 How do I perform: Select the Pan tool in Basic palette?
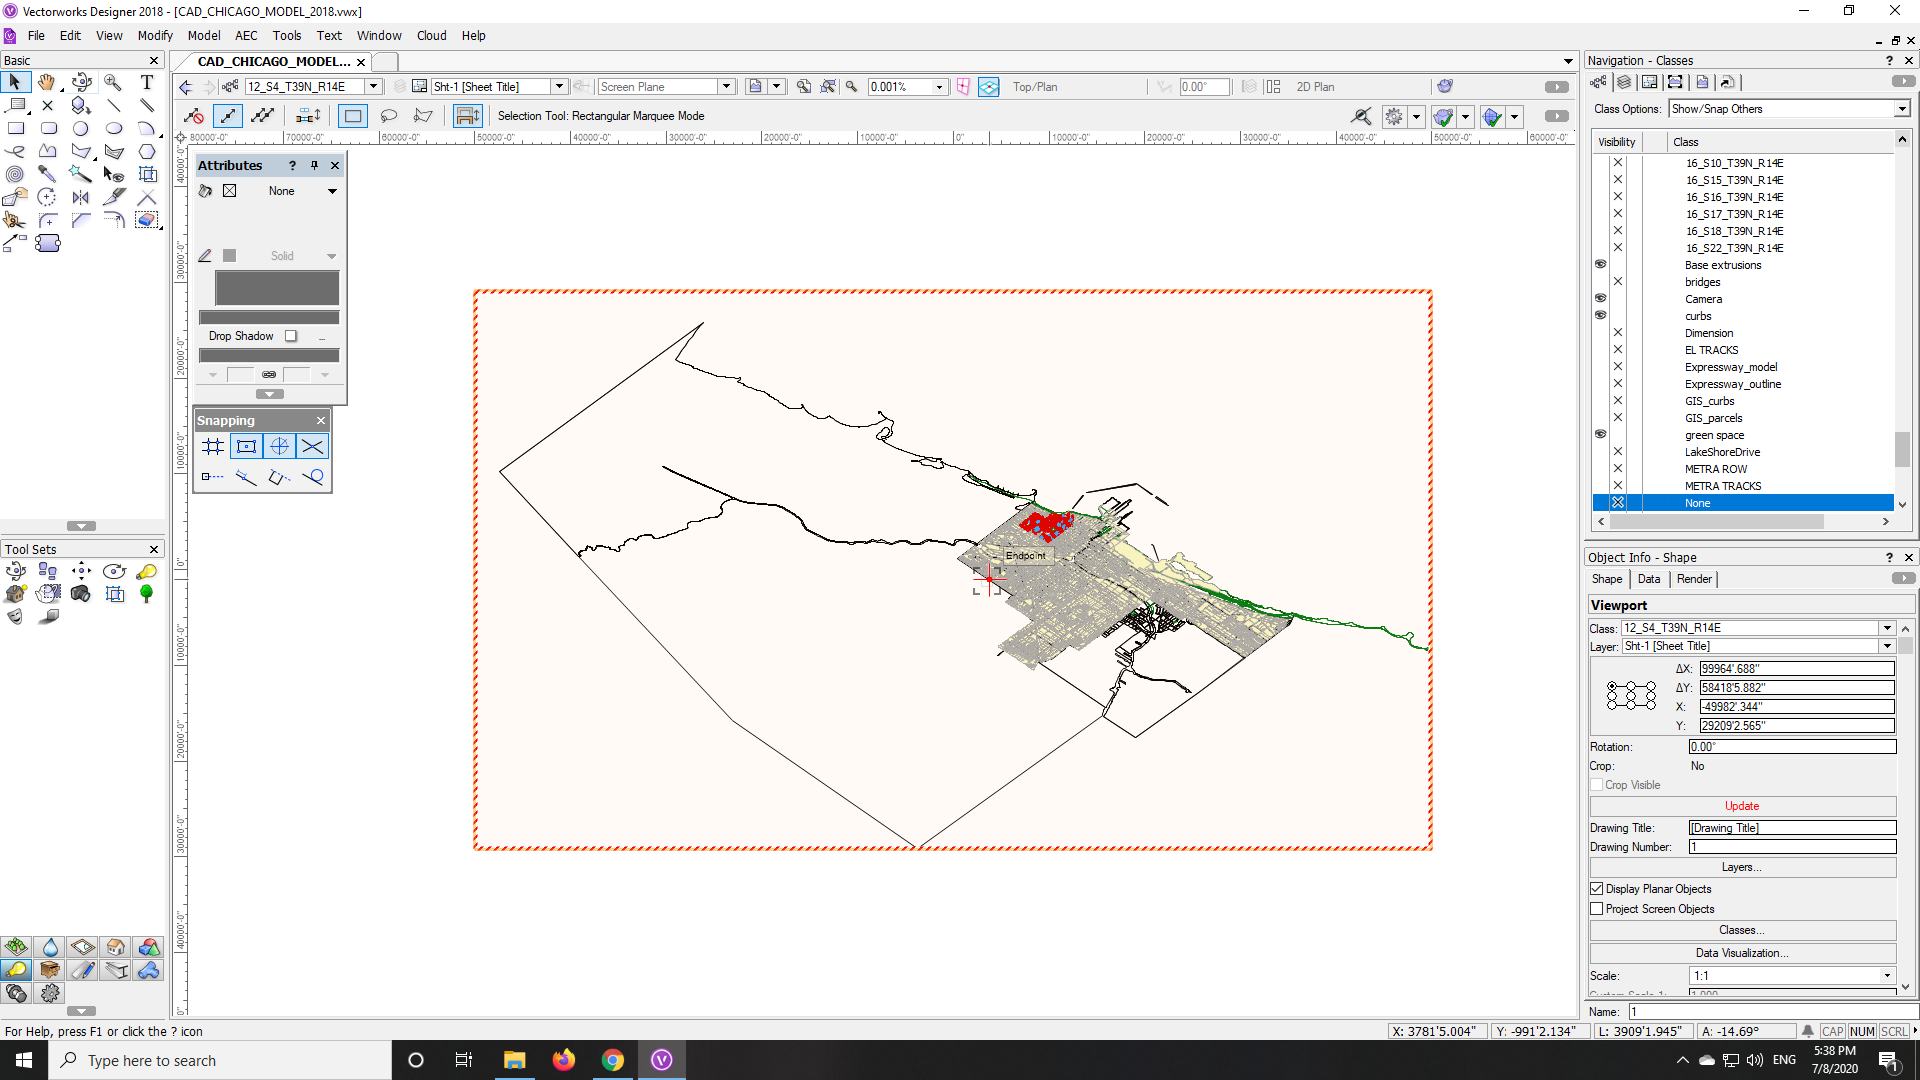point(46,83)
